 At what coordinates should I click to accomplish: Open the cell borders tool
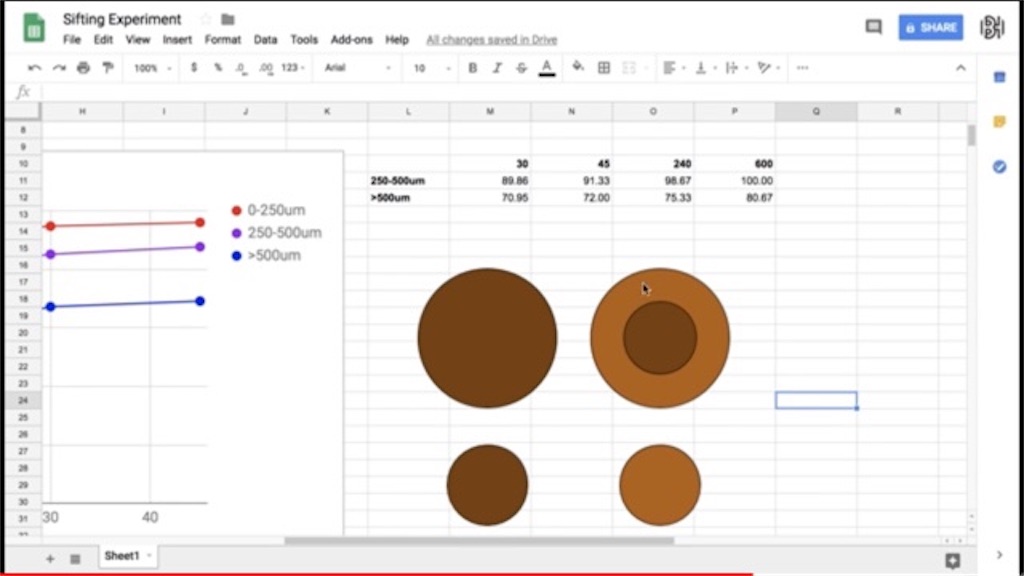click(x=604, y=68)
